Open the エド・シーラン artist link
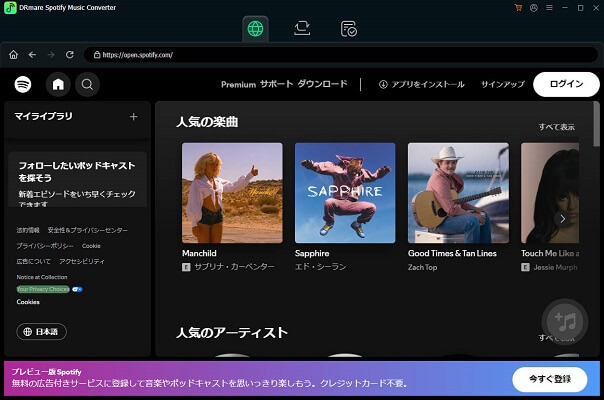Screen dimensions: 604x400 [x=320, y=267]
